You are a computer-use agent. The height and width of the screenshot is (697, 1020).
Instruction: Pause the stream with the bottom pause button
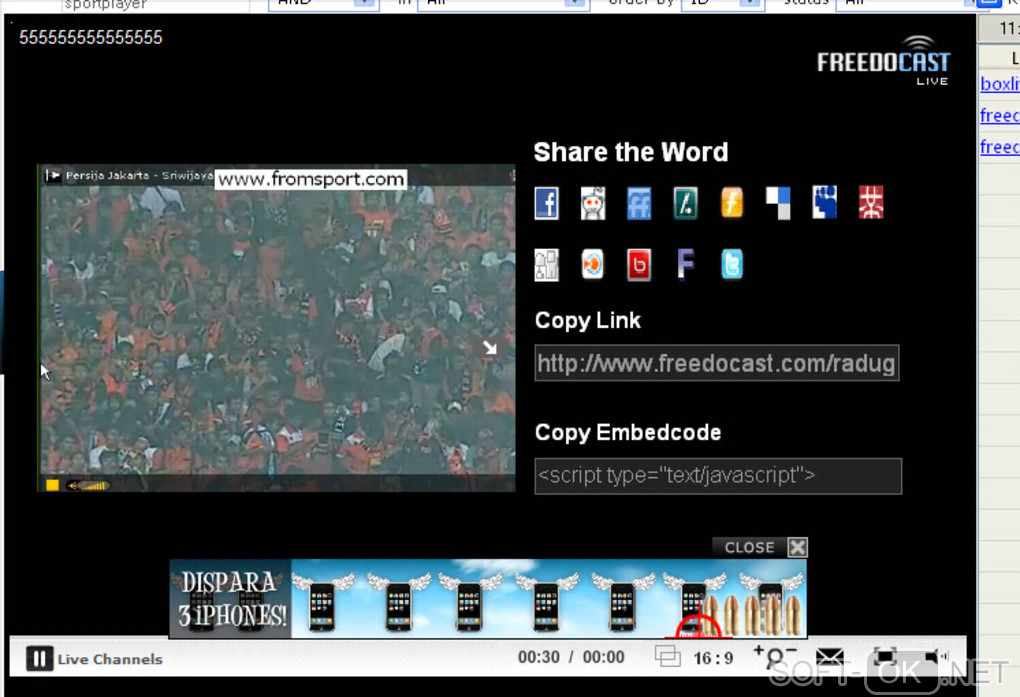(39, 659)
